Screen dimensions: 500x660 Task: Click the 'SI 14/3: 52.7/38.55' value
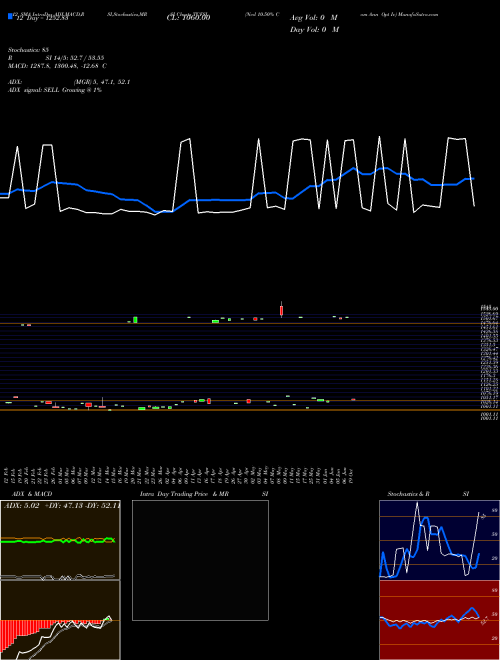coord(75,58)
